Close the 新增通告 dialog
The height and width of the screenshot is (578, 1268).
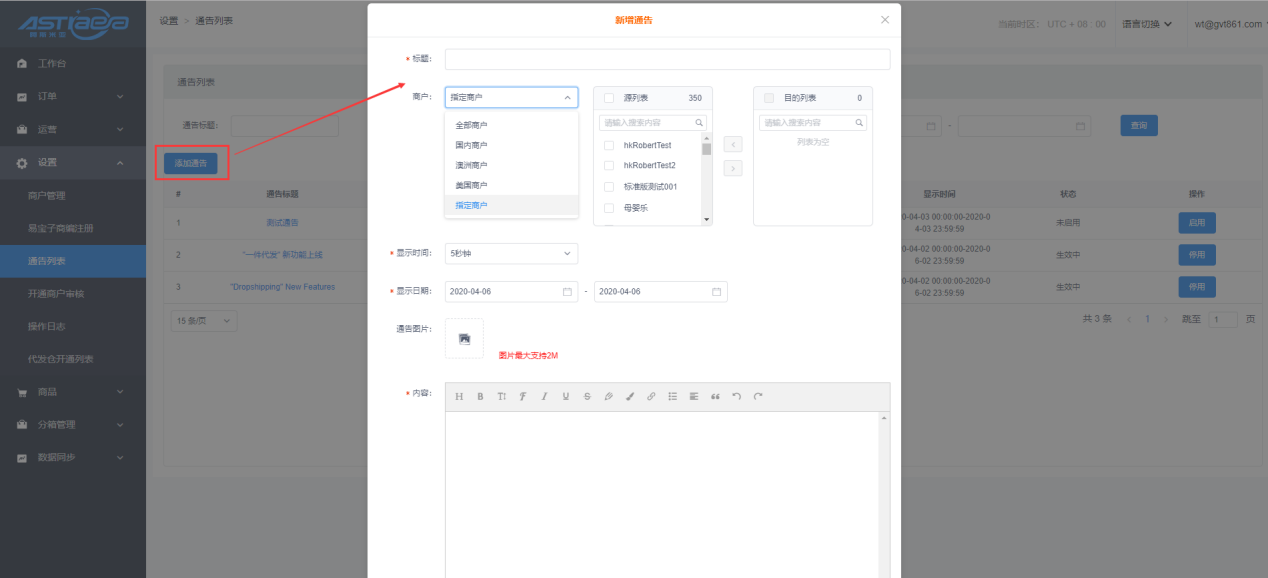pos(884,20)
